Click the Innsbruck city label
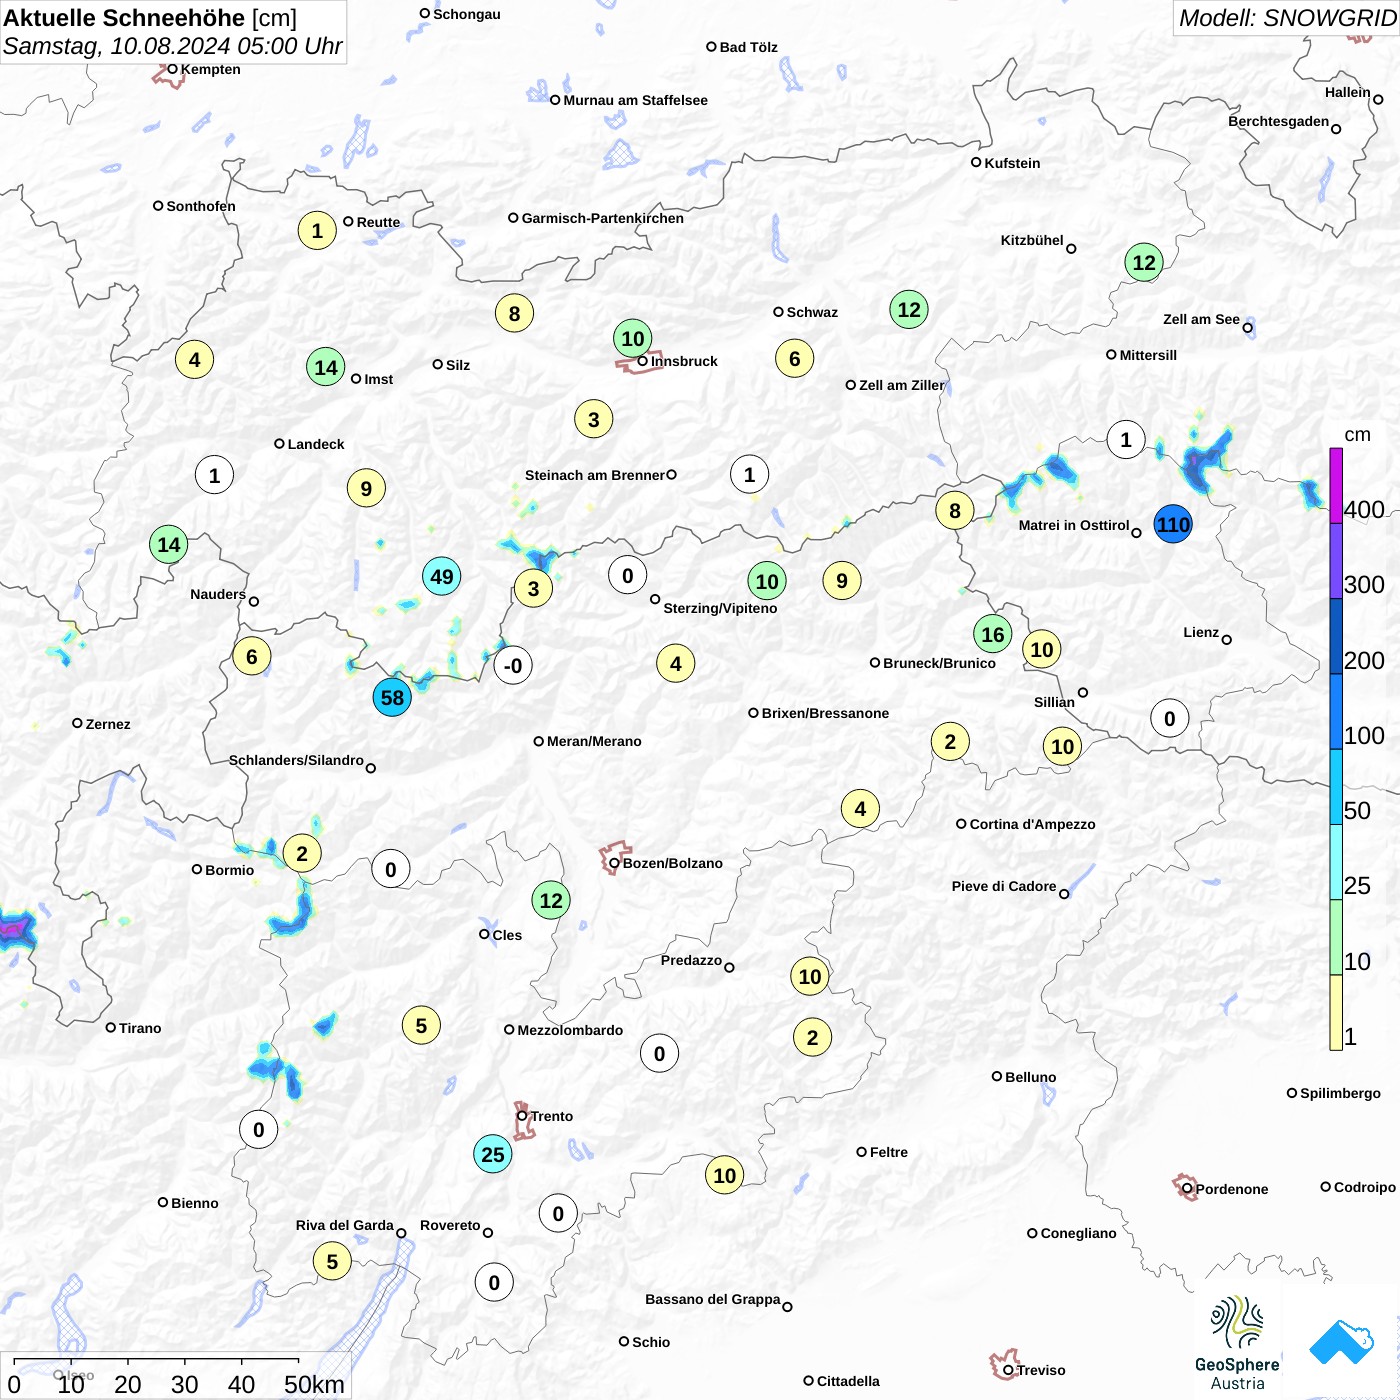 [684, 361]
